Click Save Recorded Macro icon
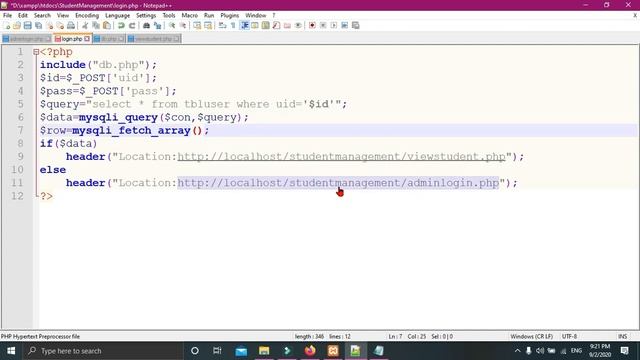 coord(356,26)
